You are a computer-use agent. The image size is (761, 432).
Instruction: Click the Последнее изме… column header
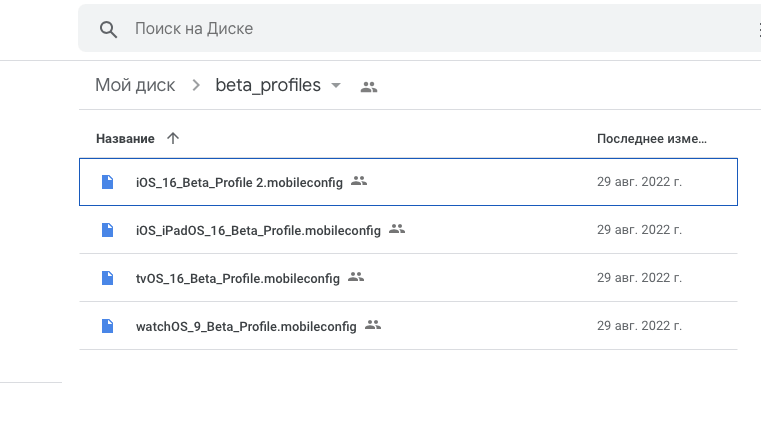pyautogui.click(x=651, y=138)
